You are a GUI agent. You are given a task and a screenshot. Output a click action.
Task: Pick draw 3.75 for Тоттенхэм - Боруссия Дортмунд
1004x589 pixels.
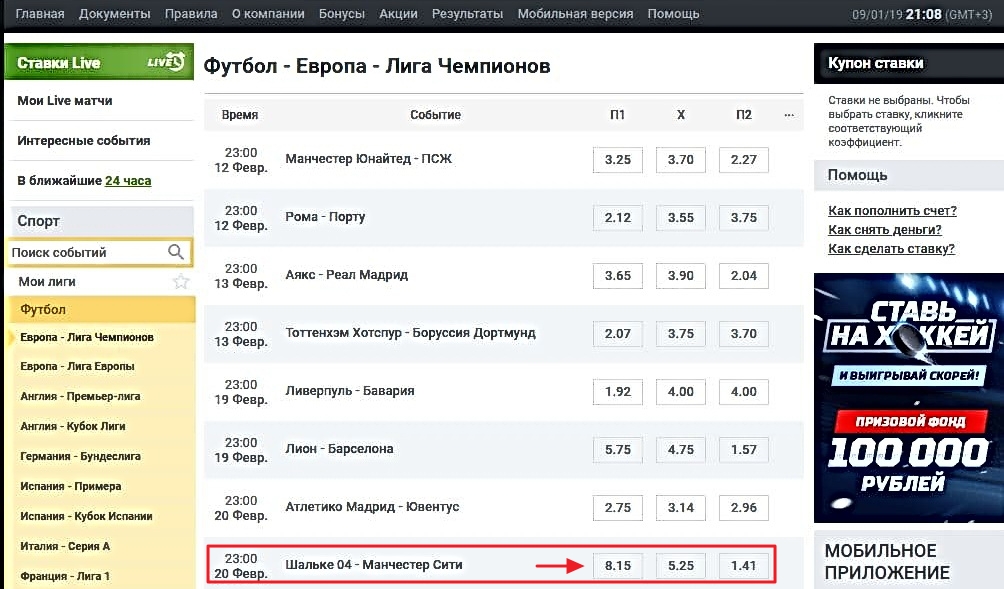(x=681, y=334)
